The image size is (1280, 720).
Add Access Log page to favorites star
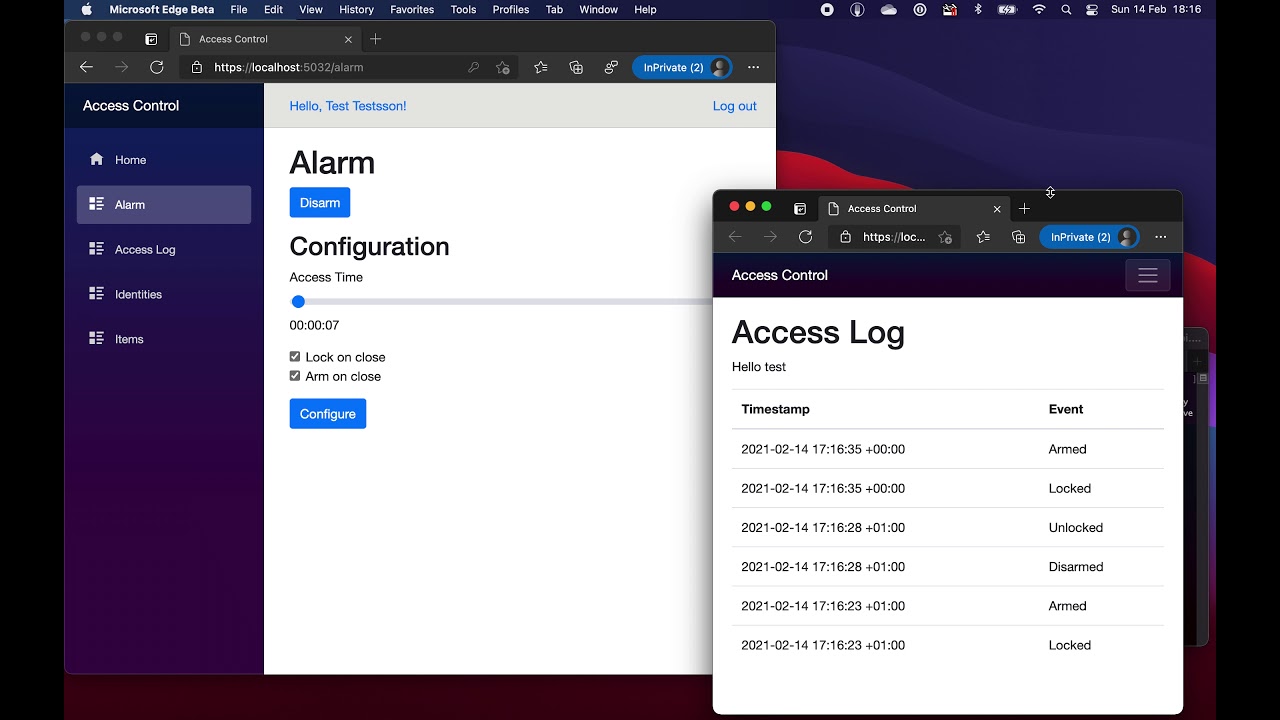[x=945, y=237]
